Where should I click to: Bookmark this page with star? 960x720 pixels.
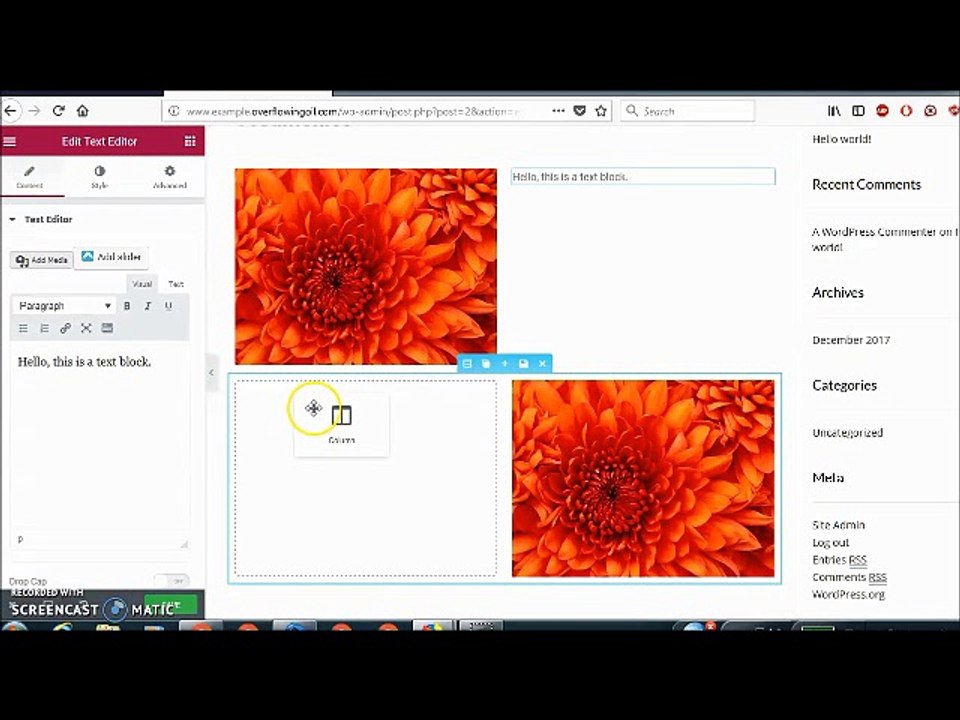pyautogui.click(x=601, y=111)
